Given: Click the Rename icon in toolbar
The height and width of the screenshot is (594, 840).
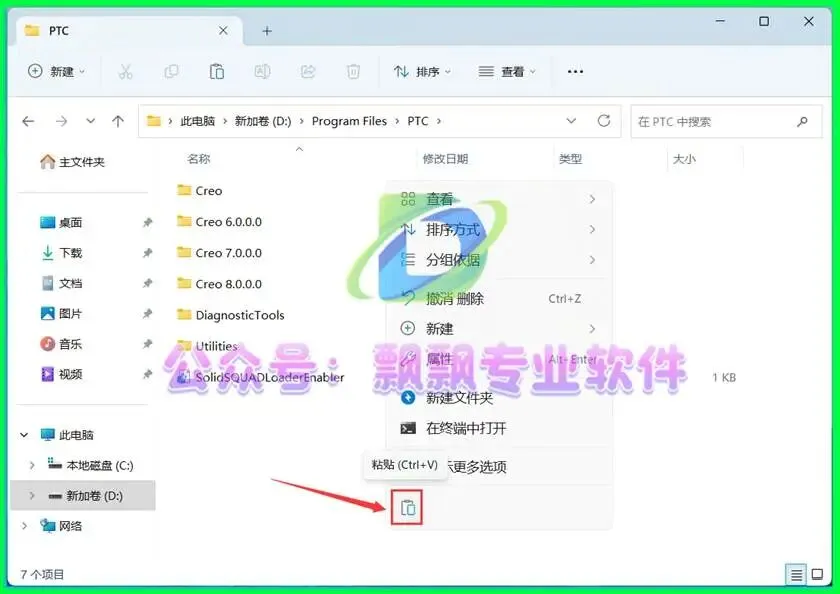Looking at the screenshot, I should [x=262, y=71].
